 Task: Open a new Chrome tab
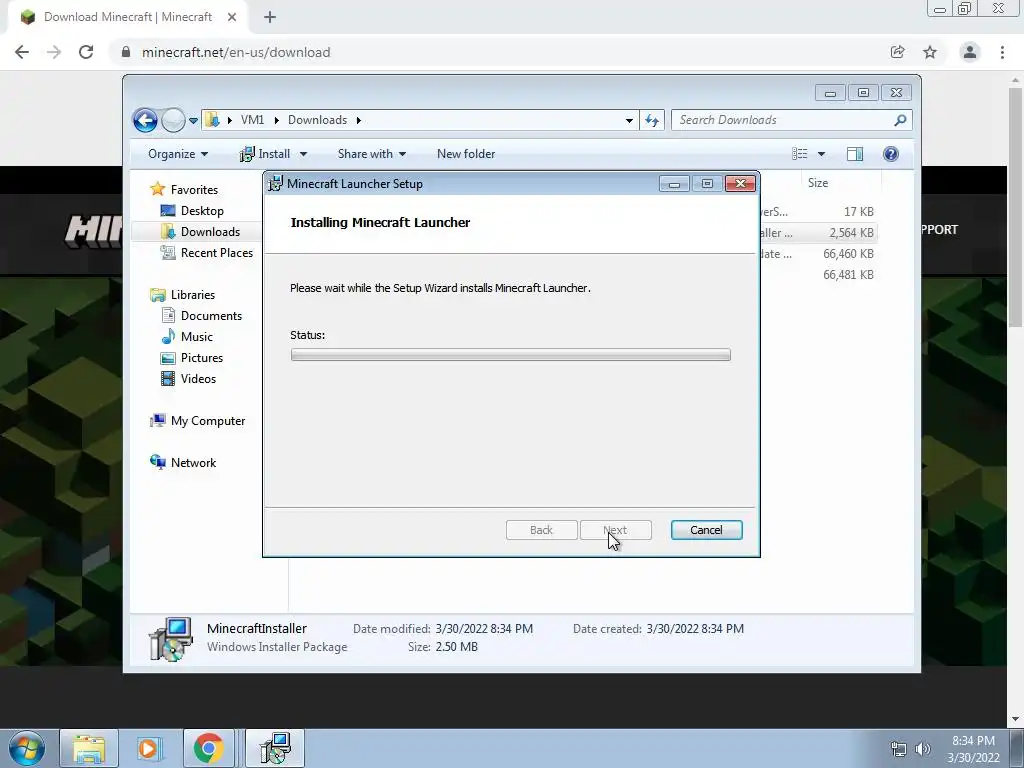point(270,18)
